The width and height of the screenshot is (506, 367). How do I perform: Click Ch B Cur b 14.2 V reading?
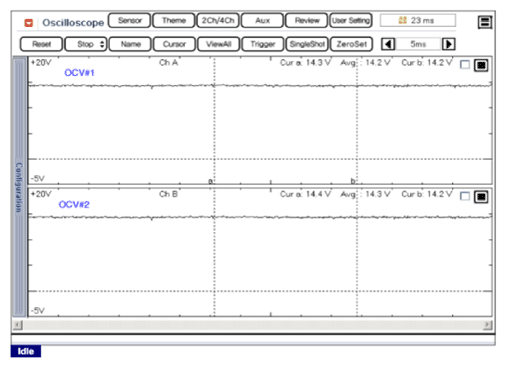(x=427, y=194)
